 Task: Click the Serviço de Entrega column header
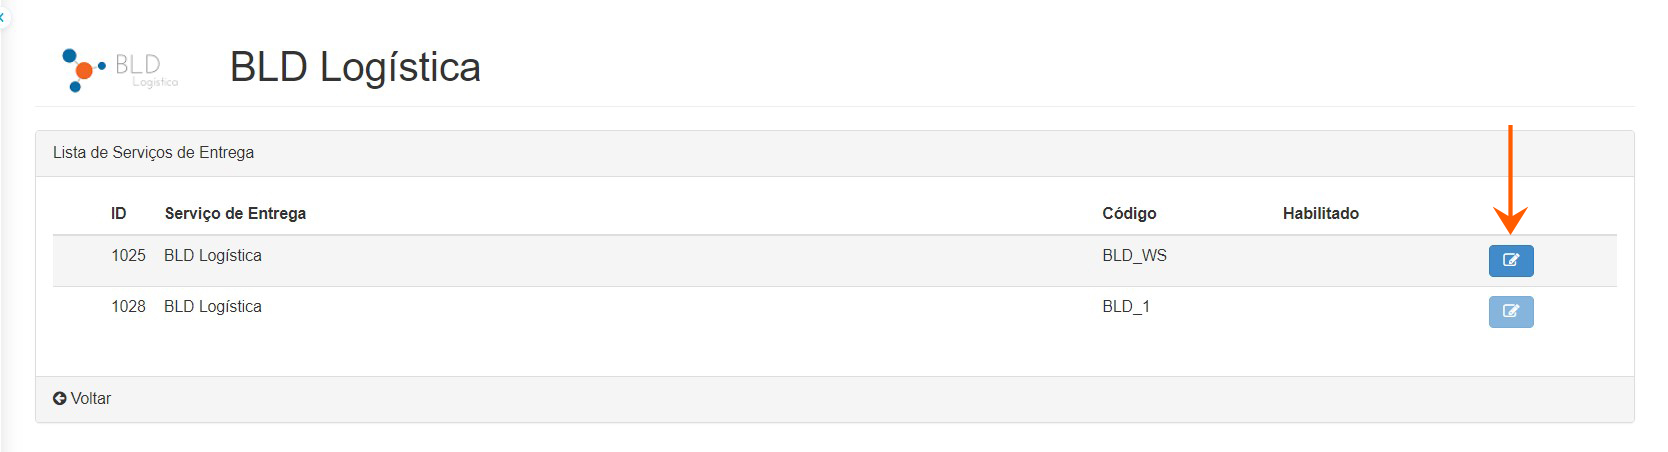coord(235,213)
